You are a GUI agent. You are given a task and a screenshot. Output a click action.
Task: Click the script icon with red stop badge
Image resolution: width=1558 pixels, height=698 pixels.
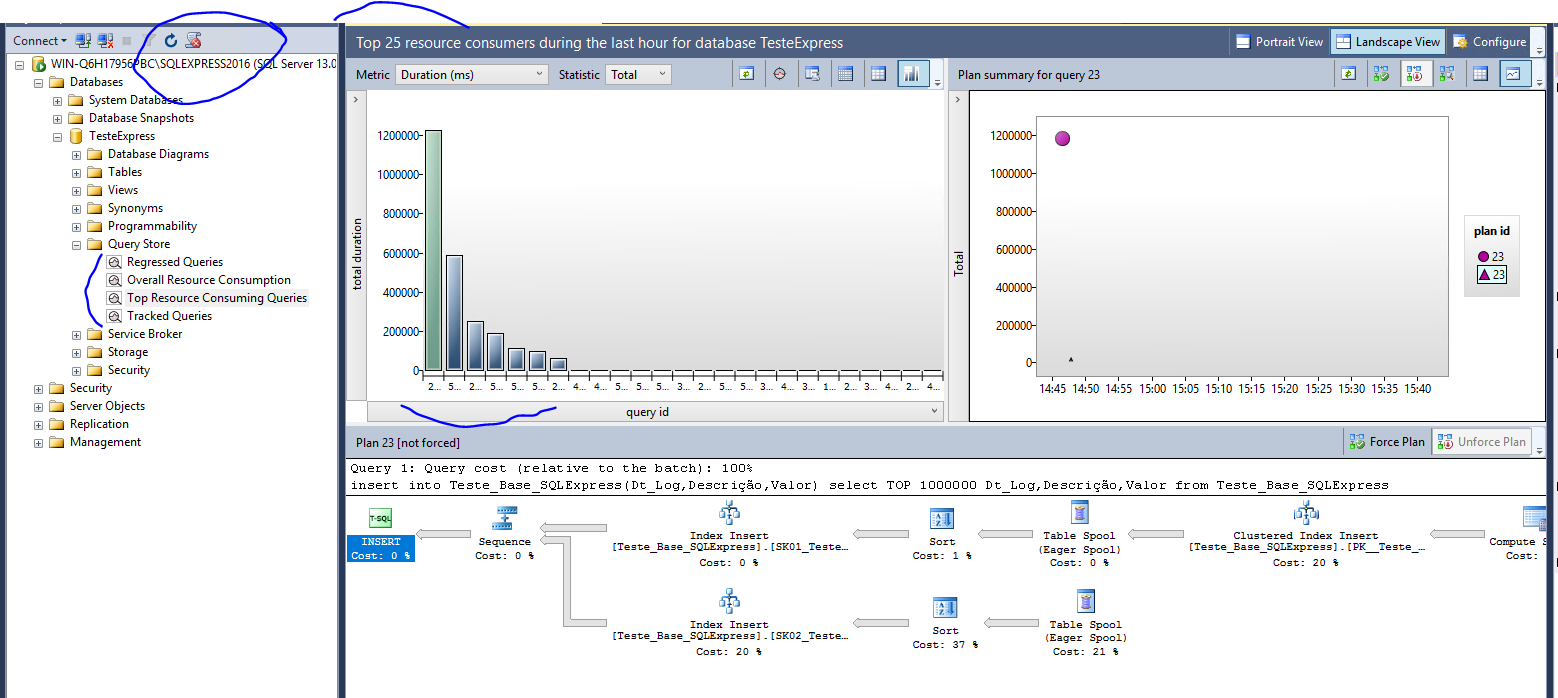tap(194, 41)
